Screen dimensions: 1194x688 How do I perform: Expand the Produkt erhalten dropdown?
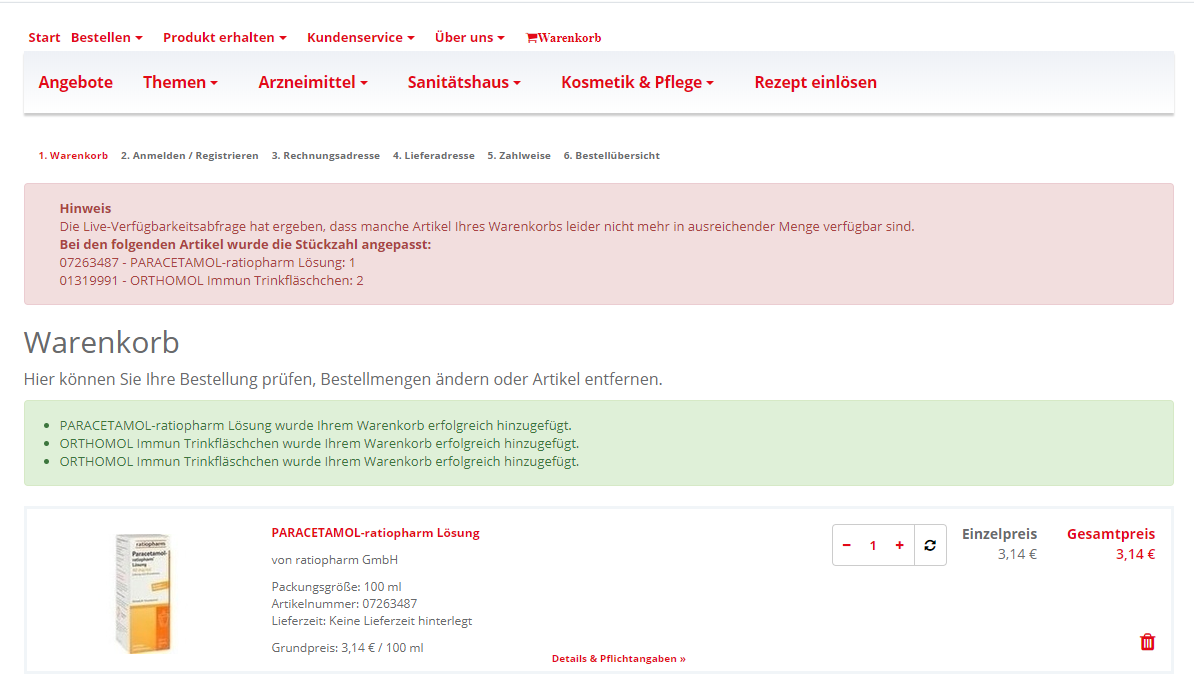224,38
